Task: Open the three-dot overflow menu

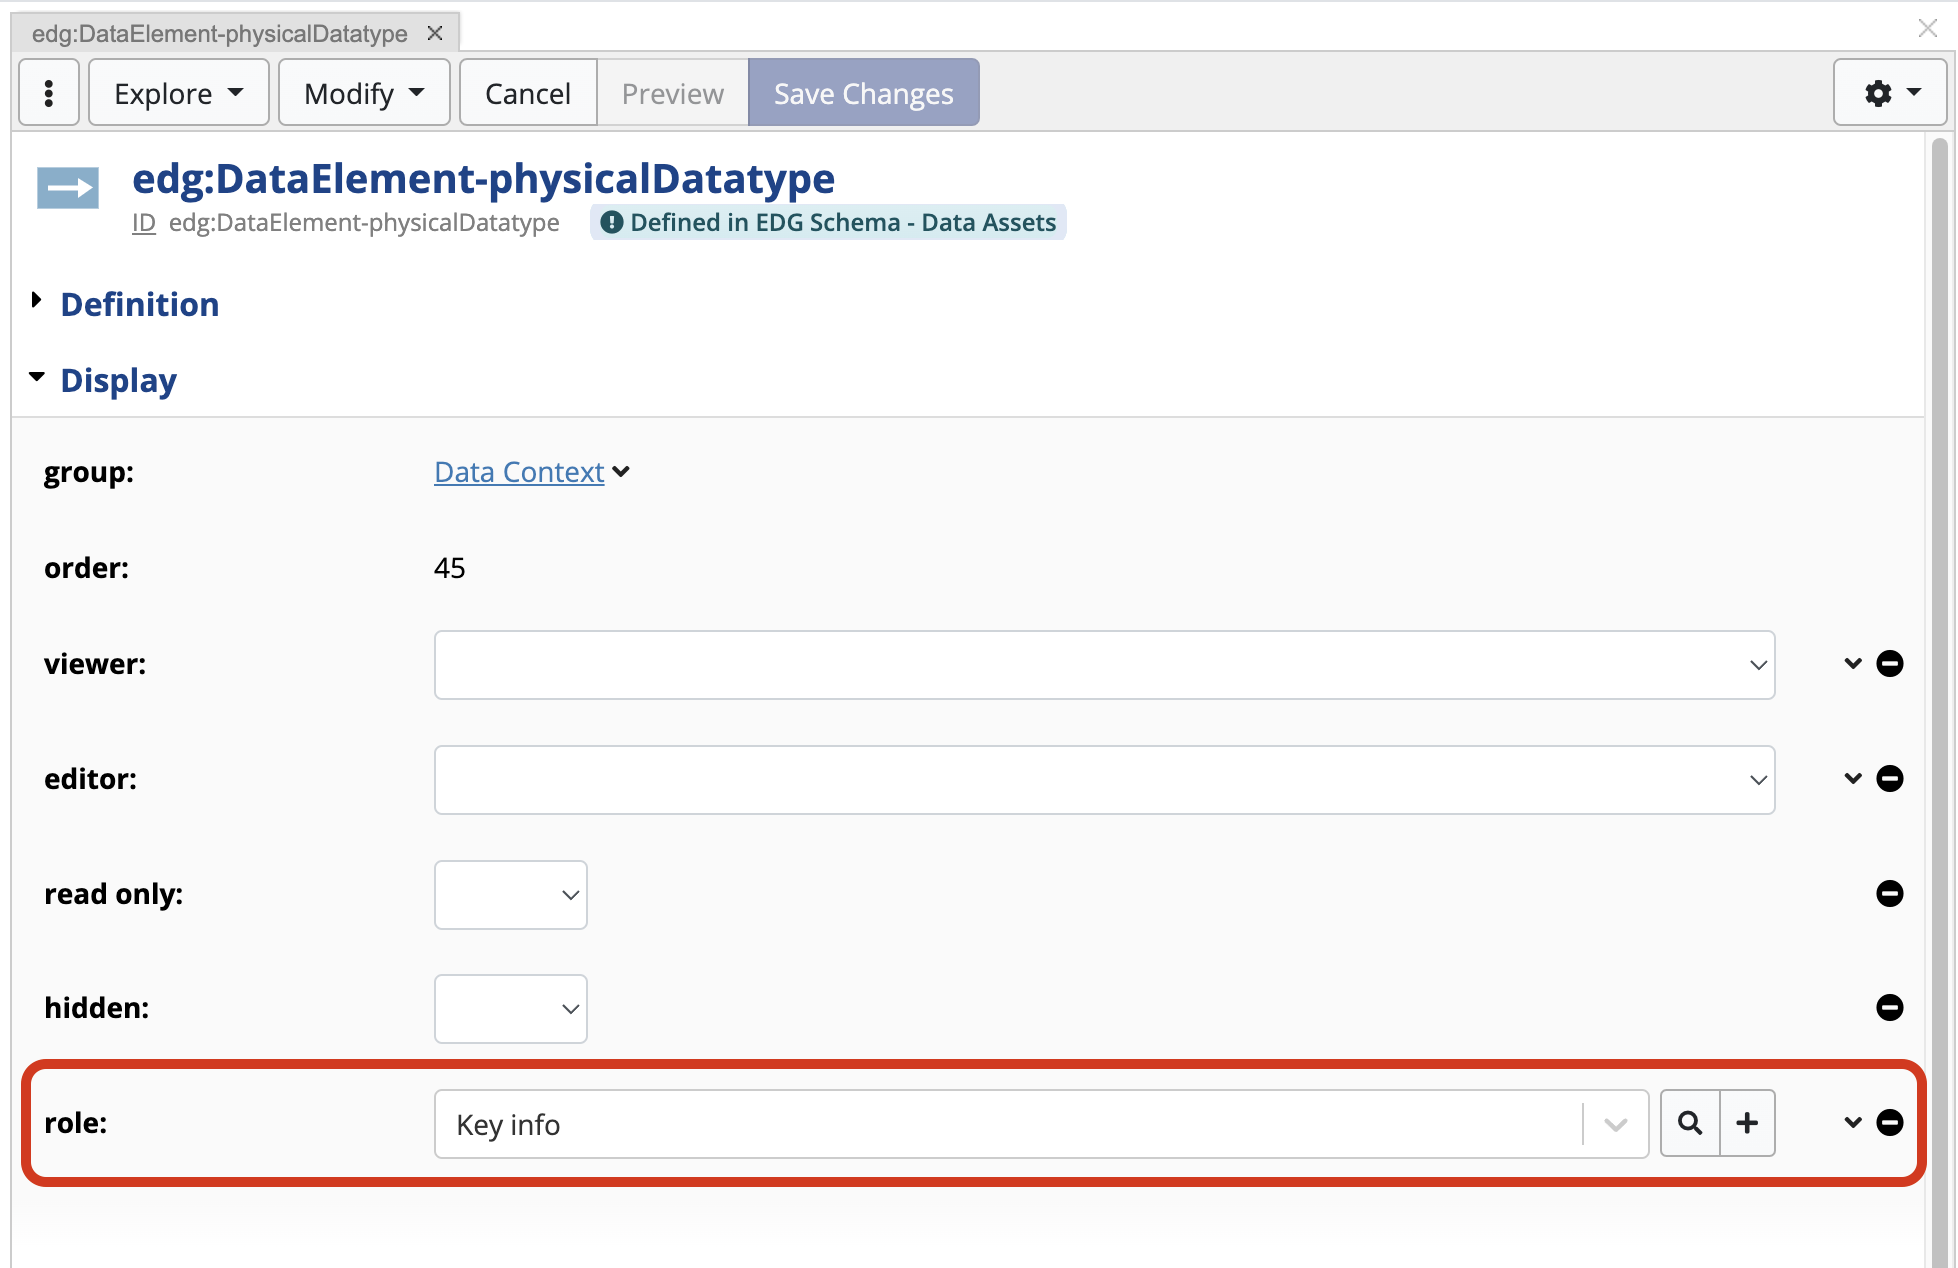Action: point(47,92)
